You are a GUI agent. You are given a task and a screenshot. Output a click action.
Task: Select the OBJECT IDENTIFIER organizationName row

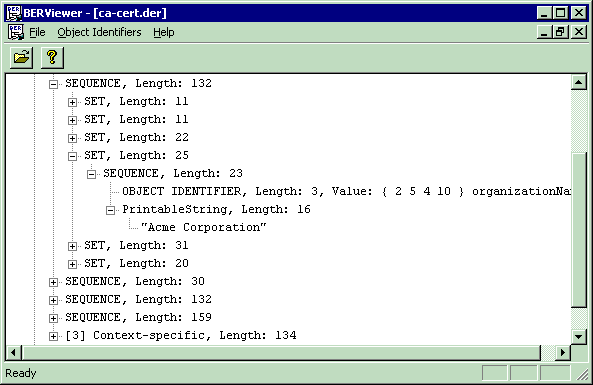pyautogui.click(x=346, y=191)
